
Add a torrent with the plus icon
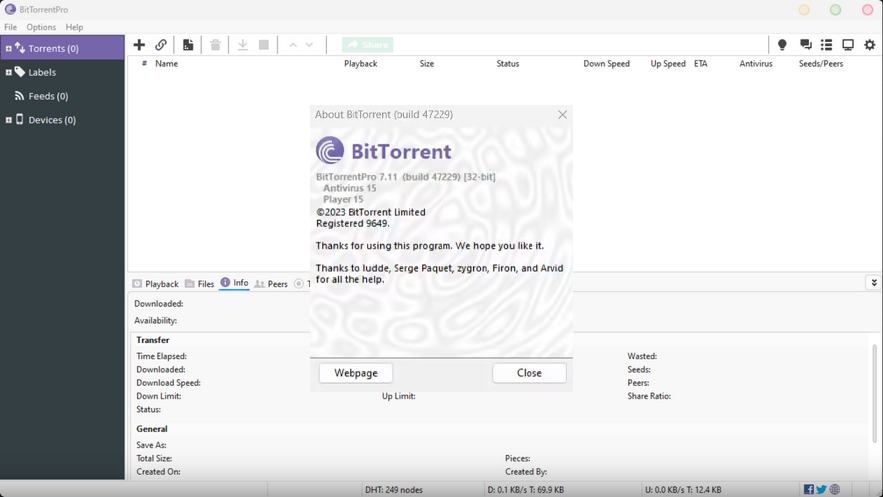139,44
